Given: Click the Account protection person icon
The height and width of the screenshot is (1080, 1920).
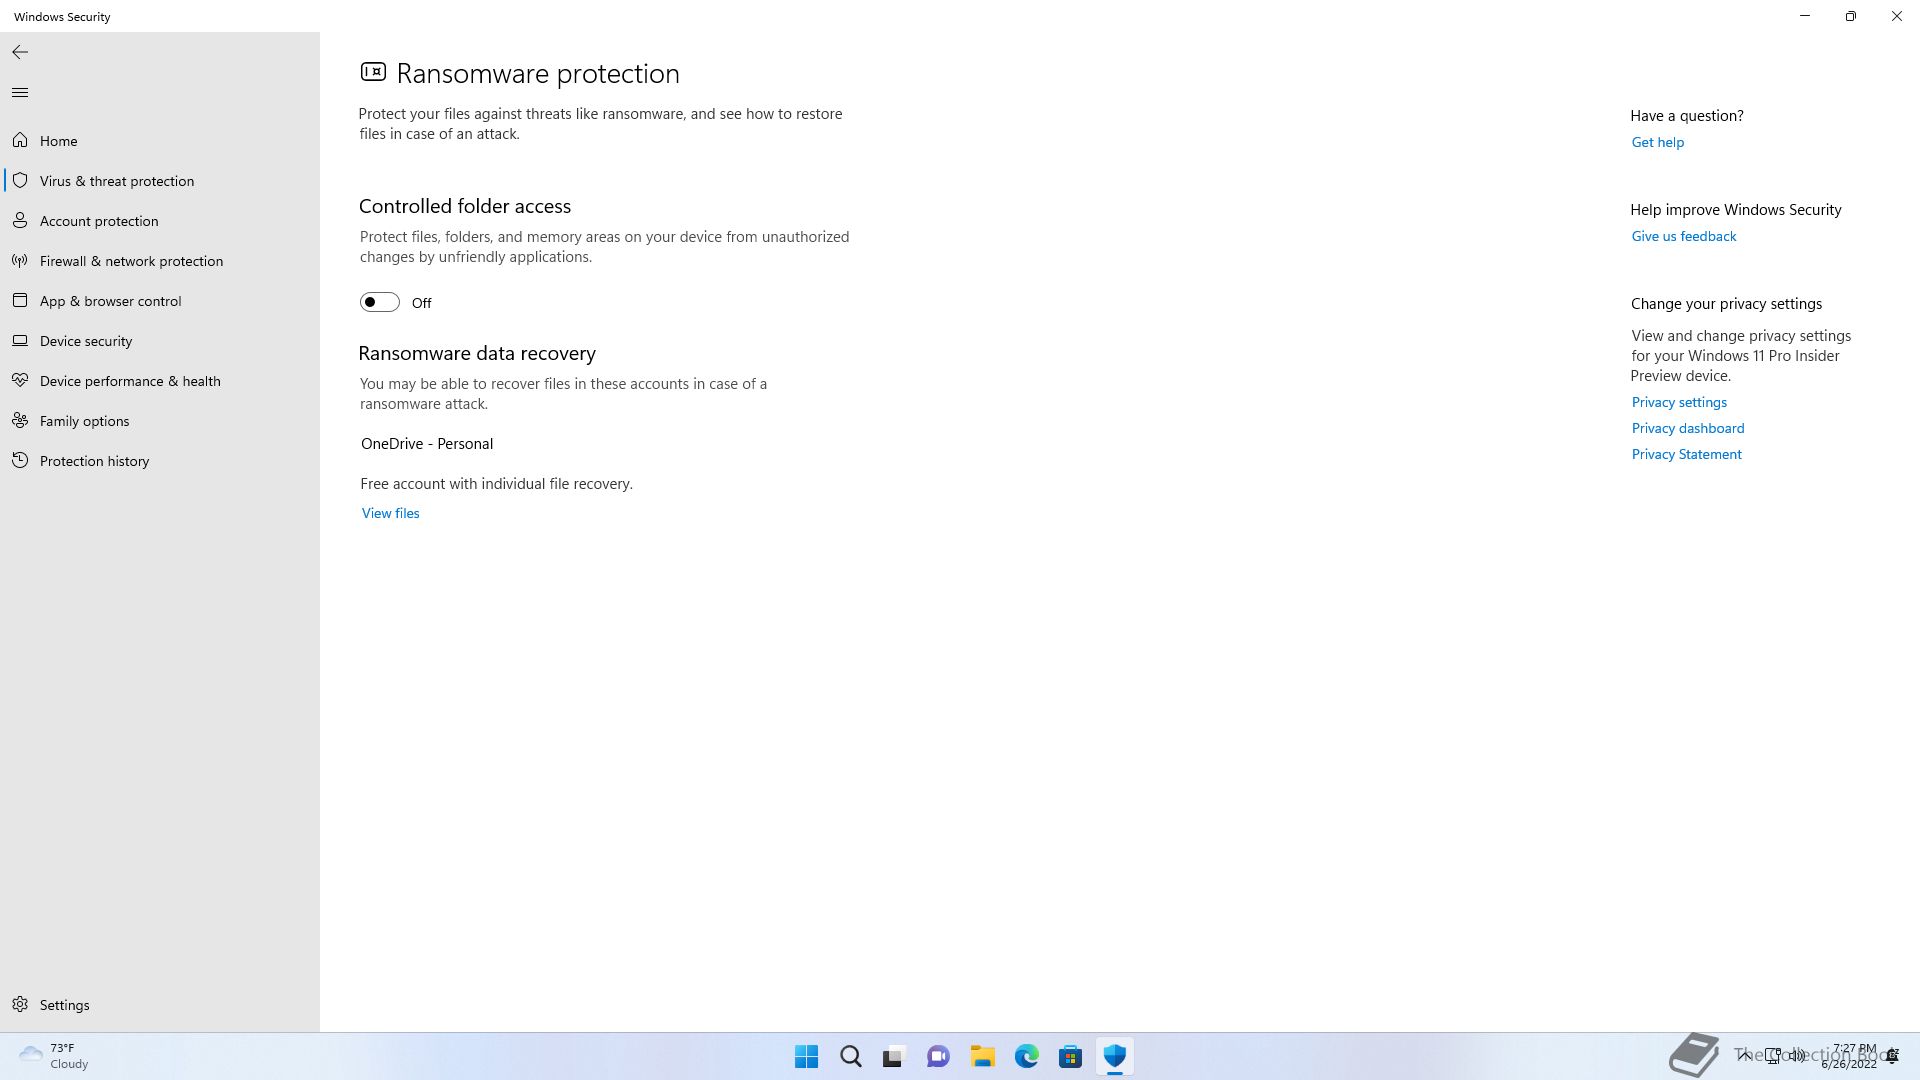Looking at the screenshot, I should [20, 221].
